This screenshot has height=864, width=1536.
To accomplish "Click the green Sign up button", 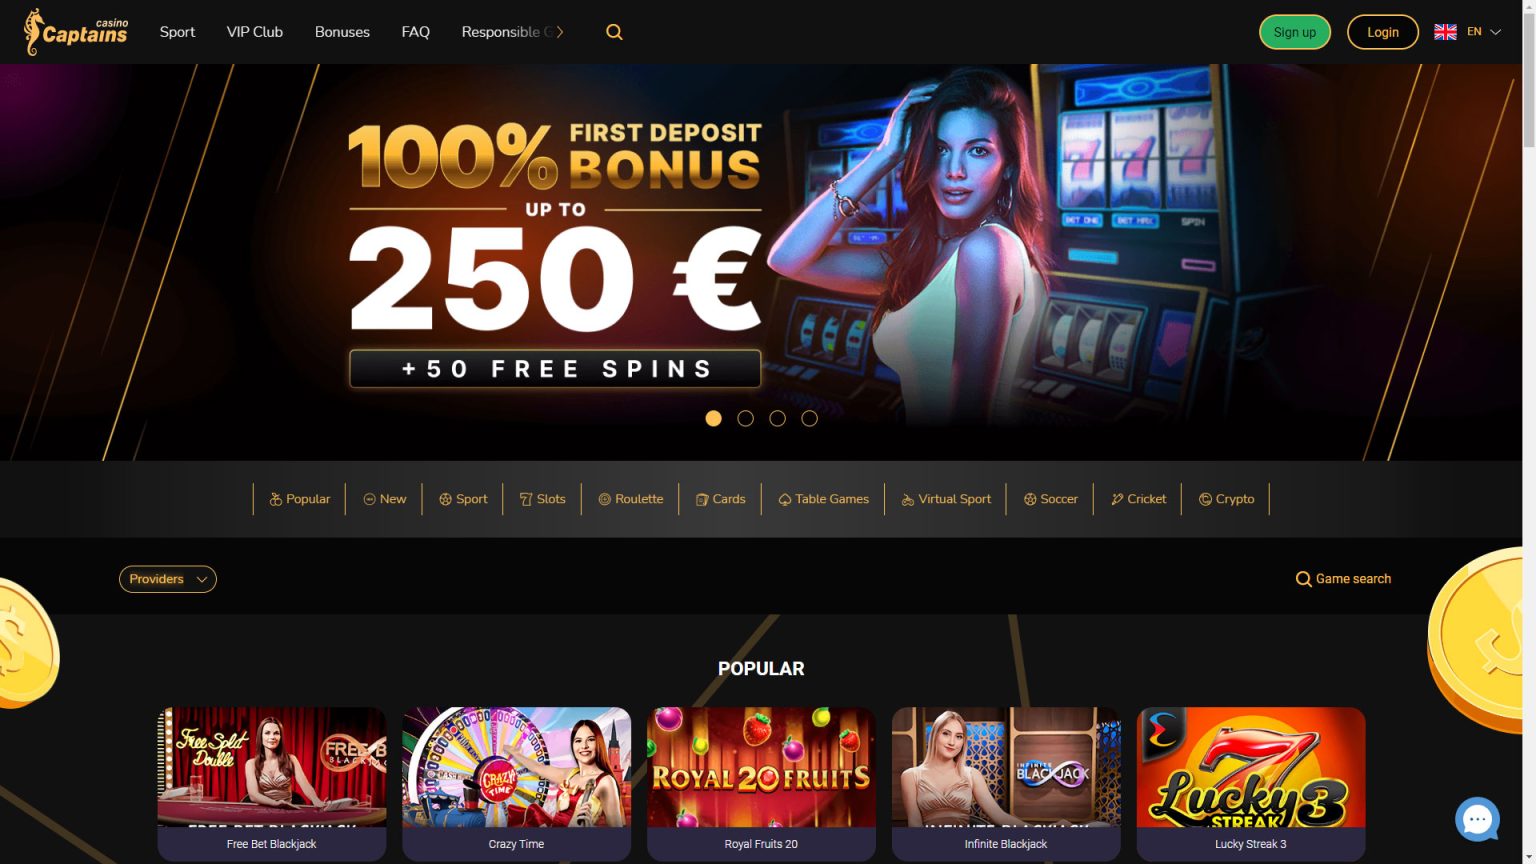I will (x=1295, y=32).
